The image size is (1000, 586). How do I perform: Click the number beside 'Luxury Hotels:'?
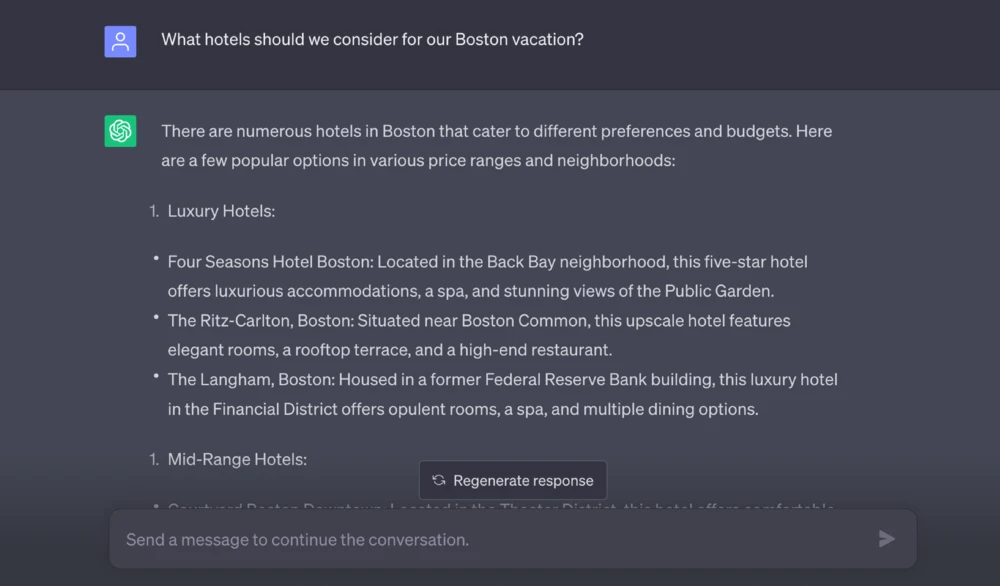coord(154,211)
